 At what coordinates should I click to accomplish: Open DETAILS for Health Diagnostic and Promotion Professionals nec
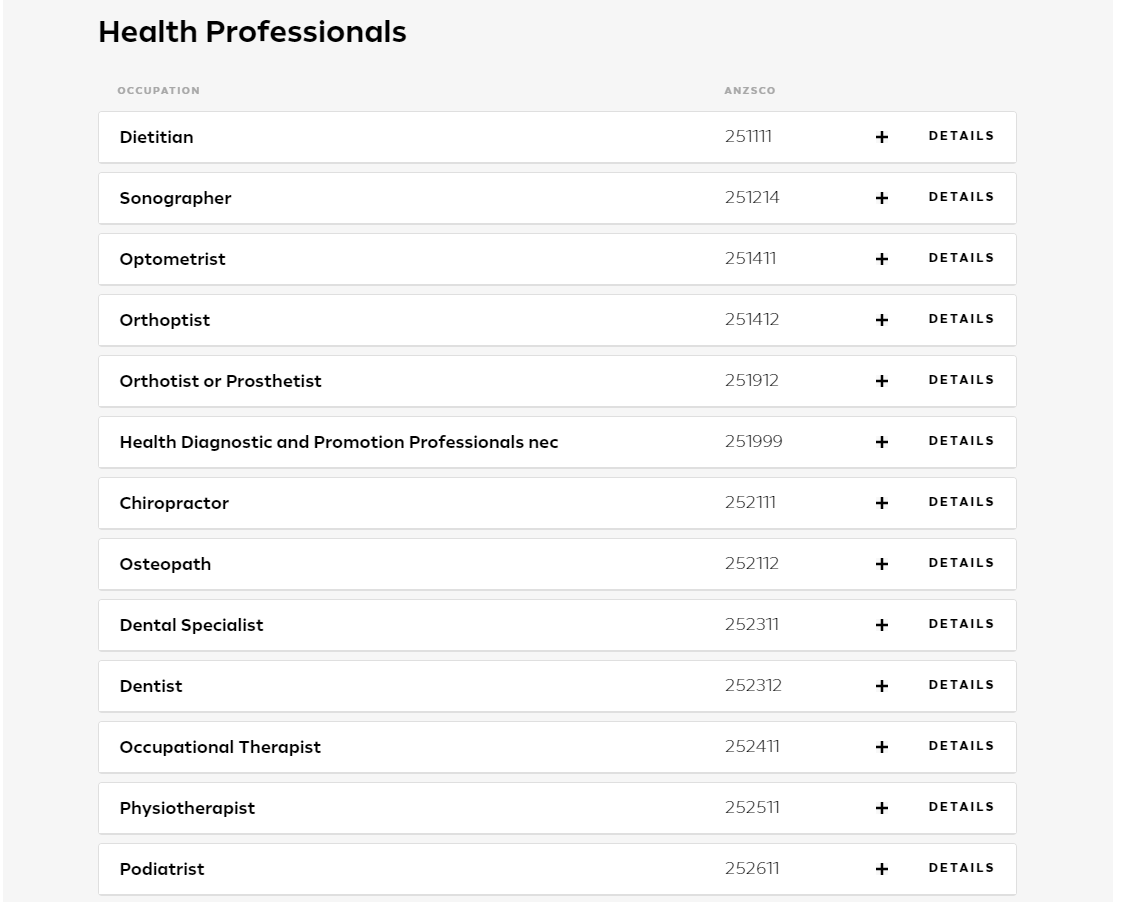961,441
